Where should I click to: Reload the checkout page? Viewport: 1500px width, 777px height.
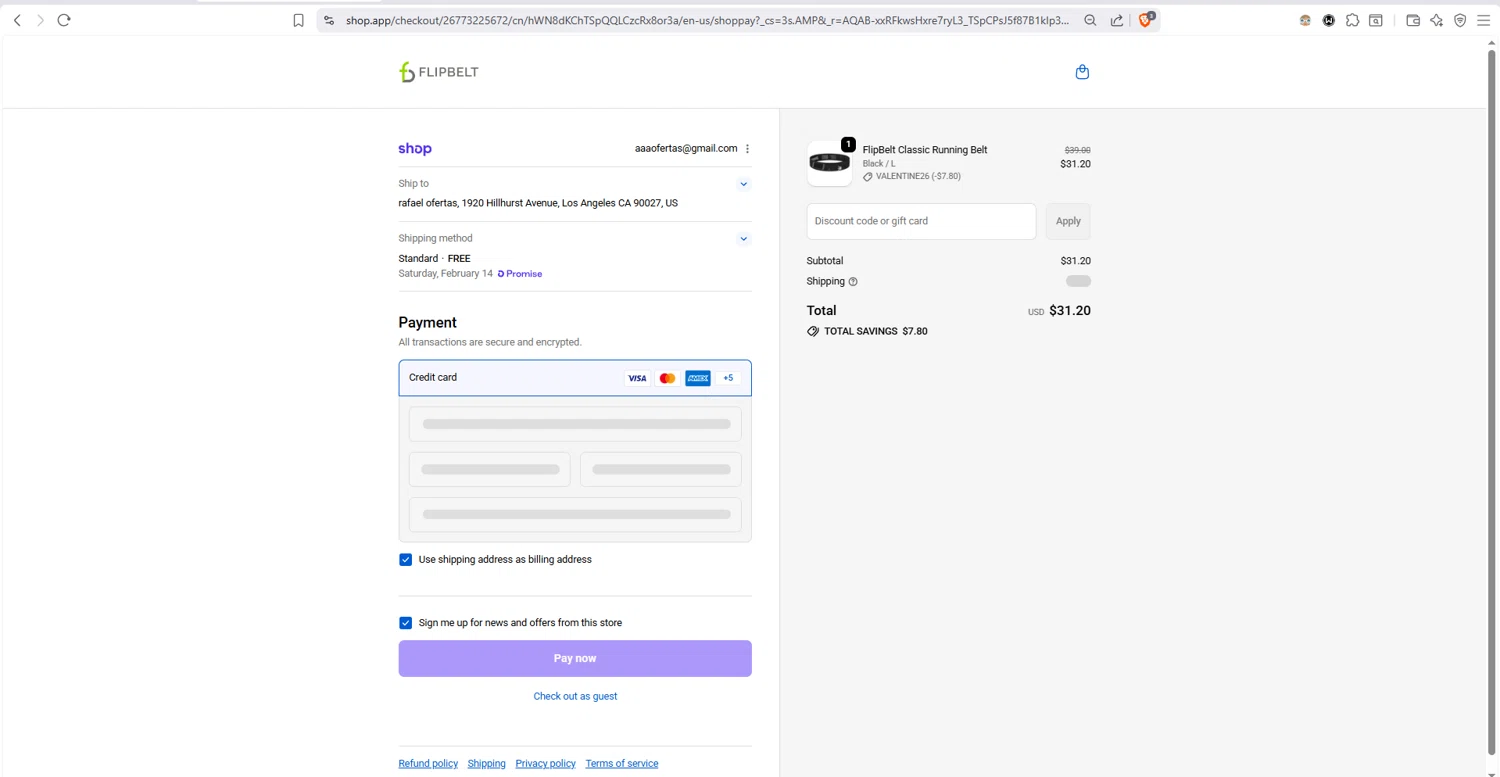point(64,20)
